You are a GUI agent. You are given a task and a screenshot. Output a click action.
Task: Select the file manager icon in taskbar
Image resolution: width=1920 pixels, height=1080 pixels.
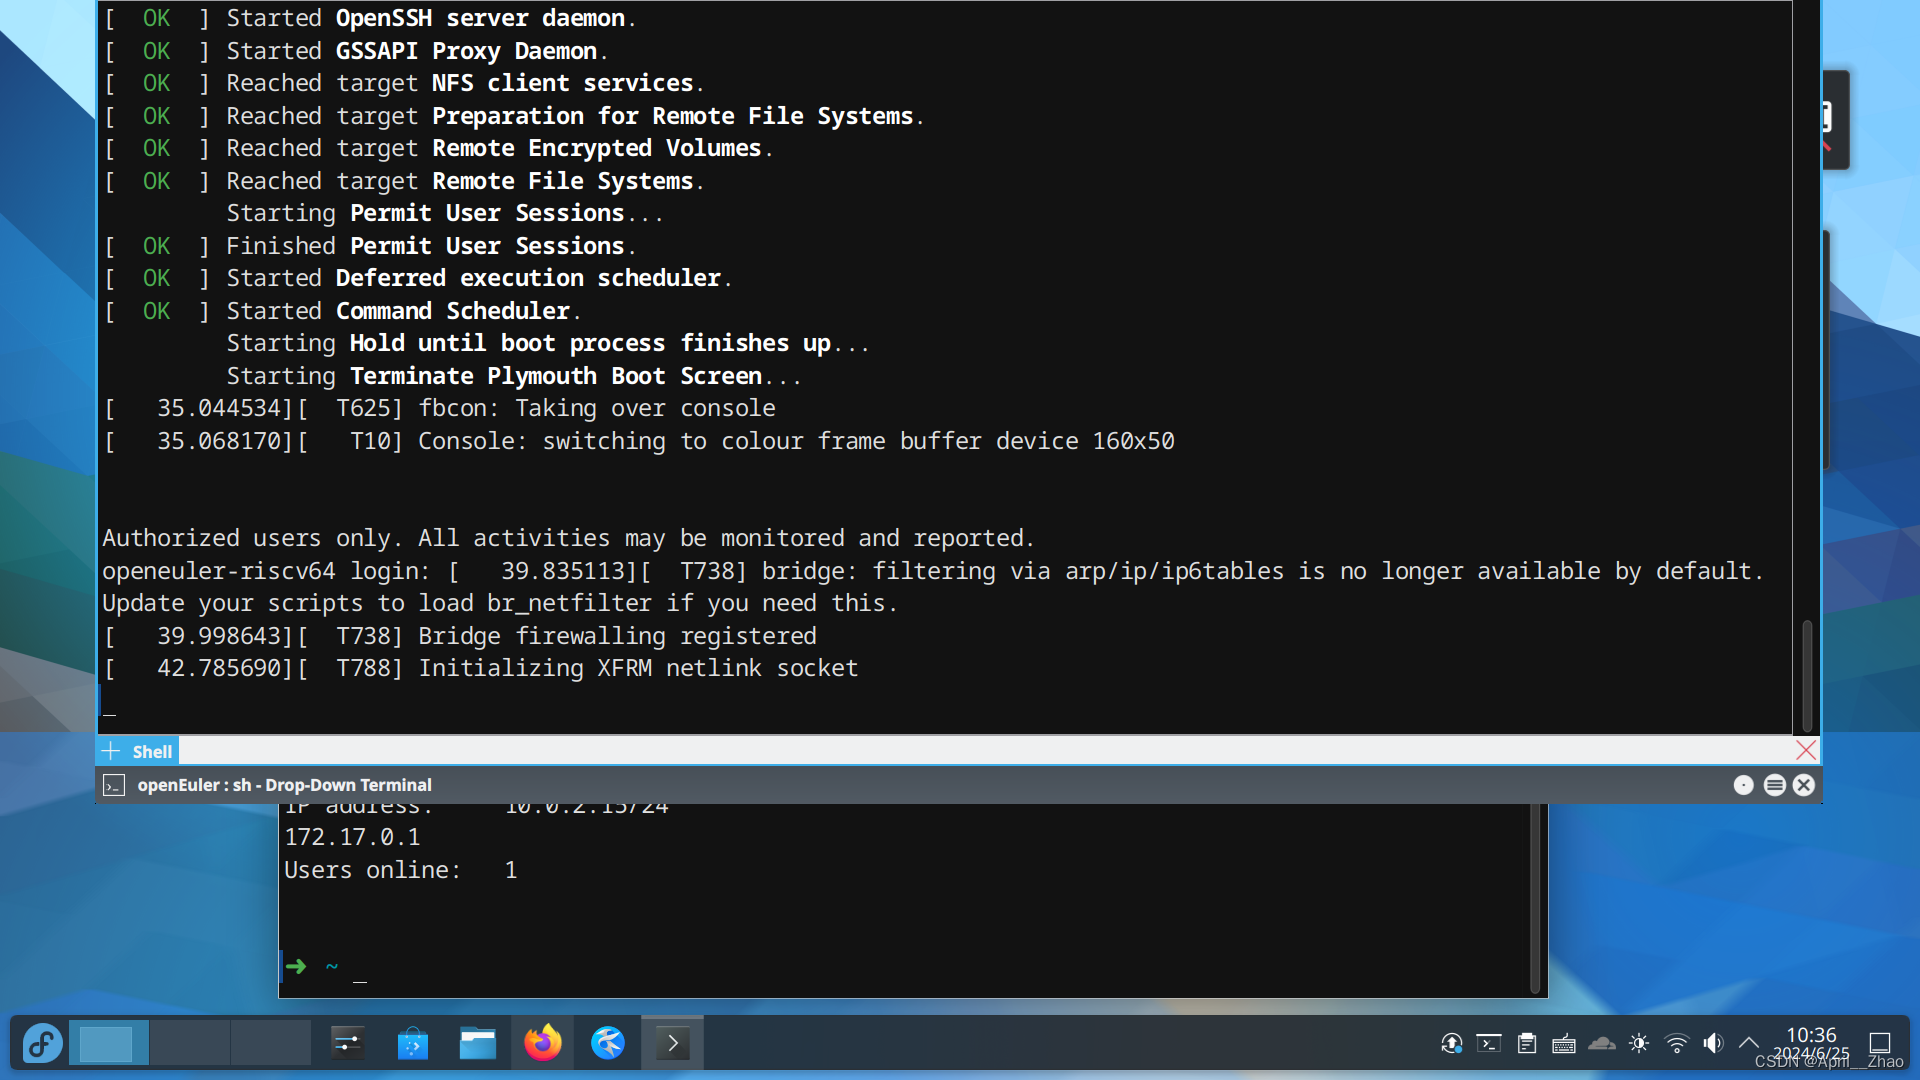(477, 1042)
